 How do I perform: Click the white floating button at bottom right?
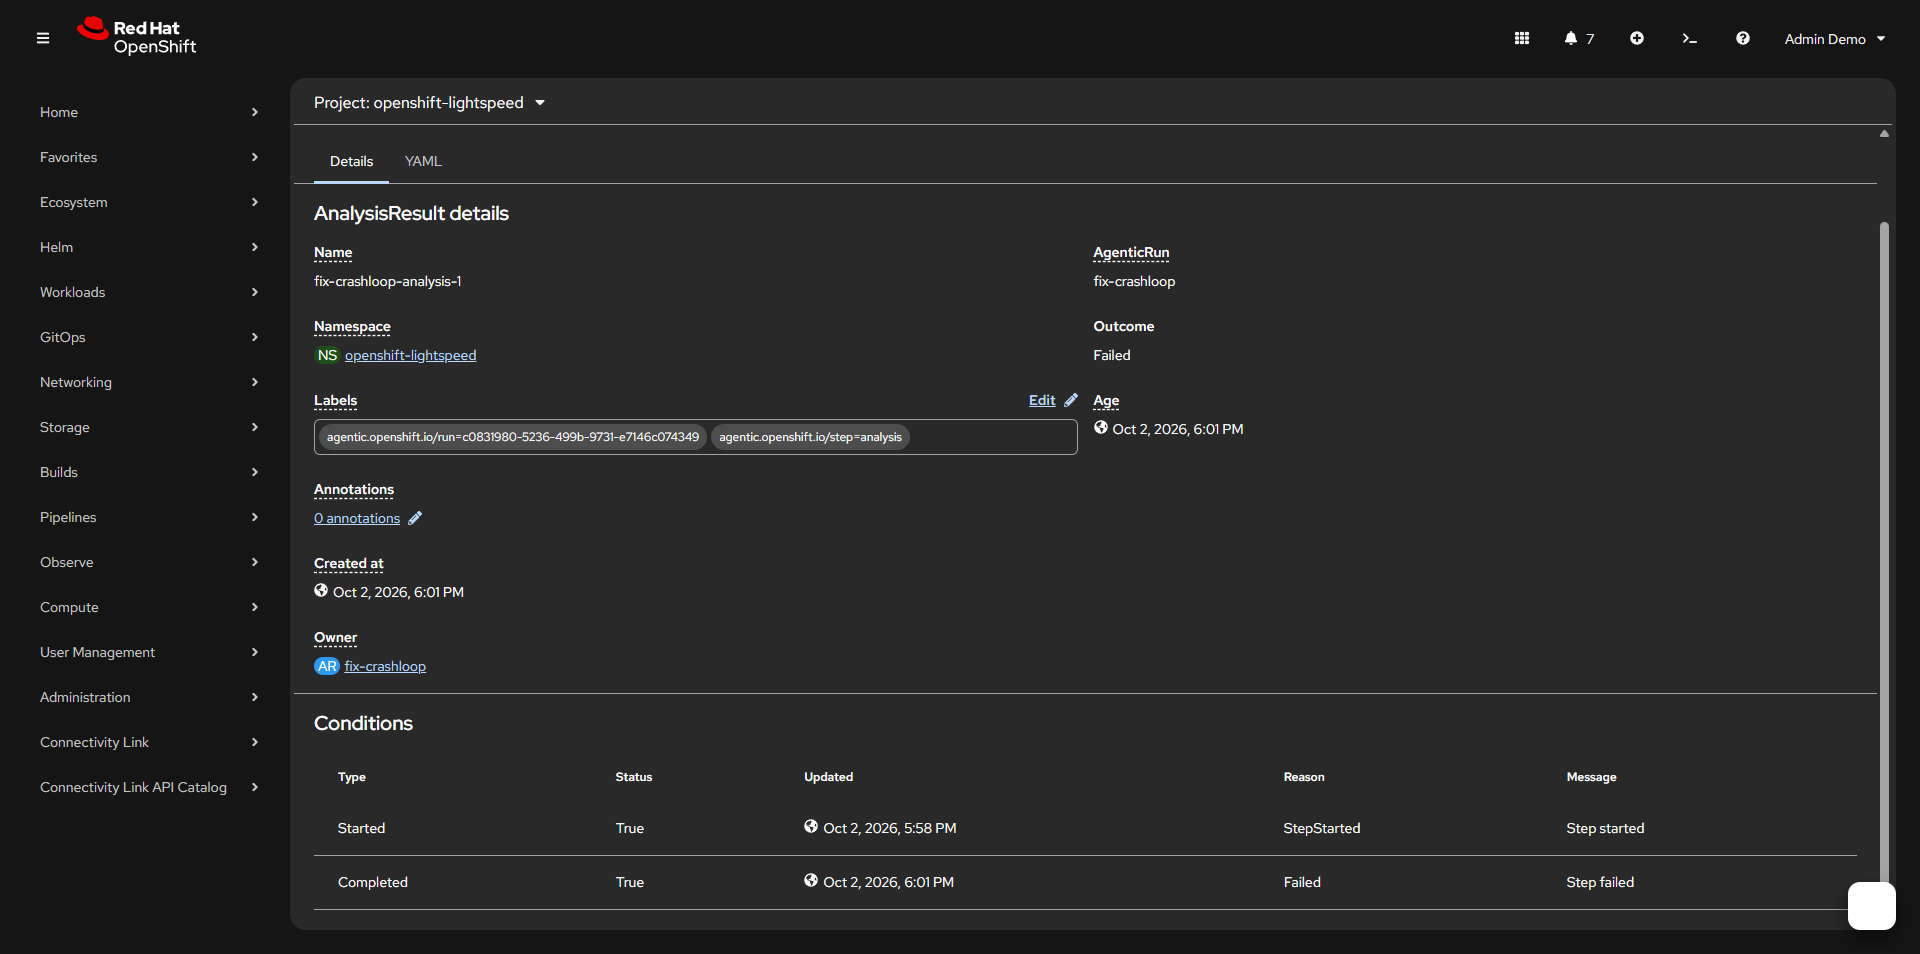[1872, 906]
